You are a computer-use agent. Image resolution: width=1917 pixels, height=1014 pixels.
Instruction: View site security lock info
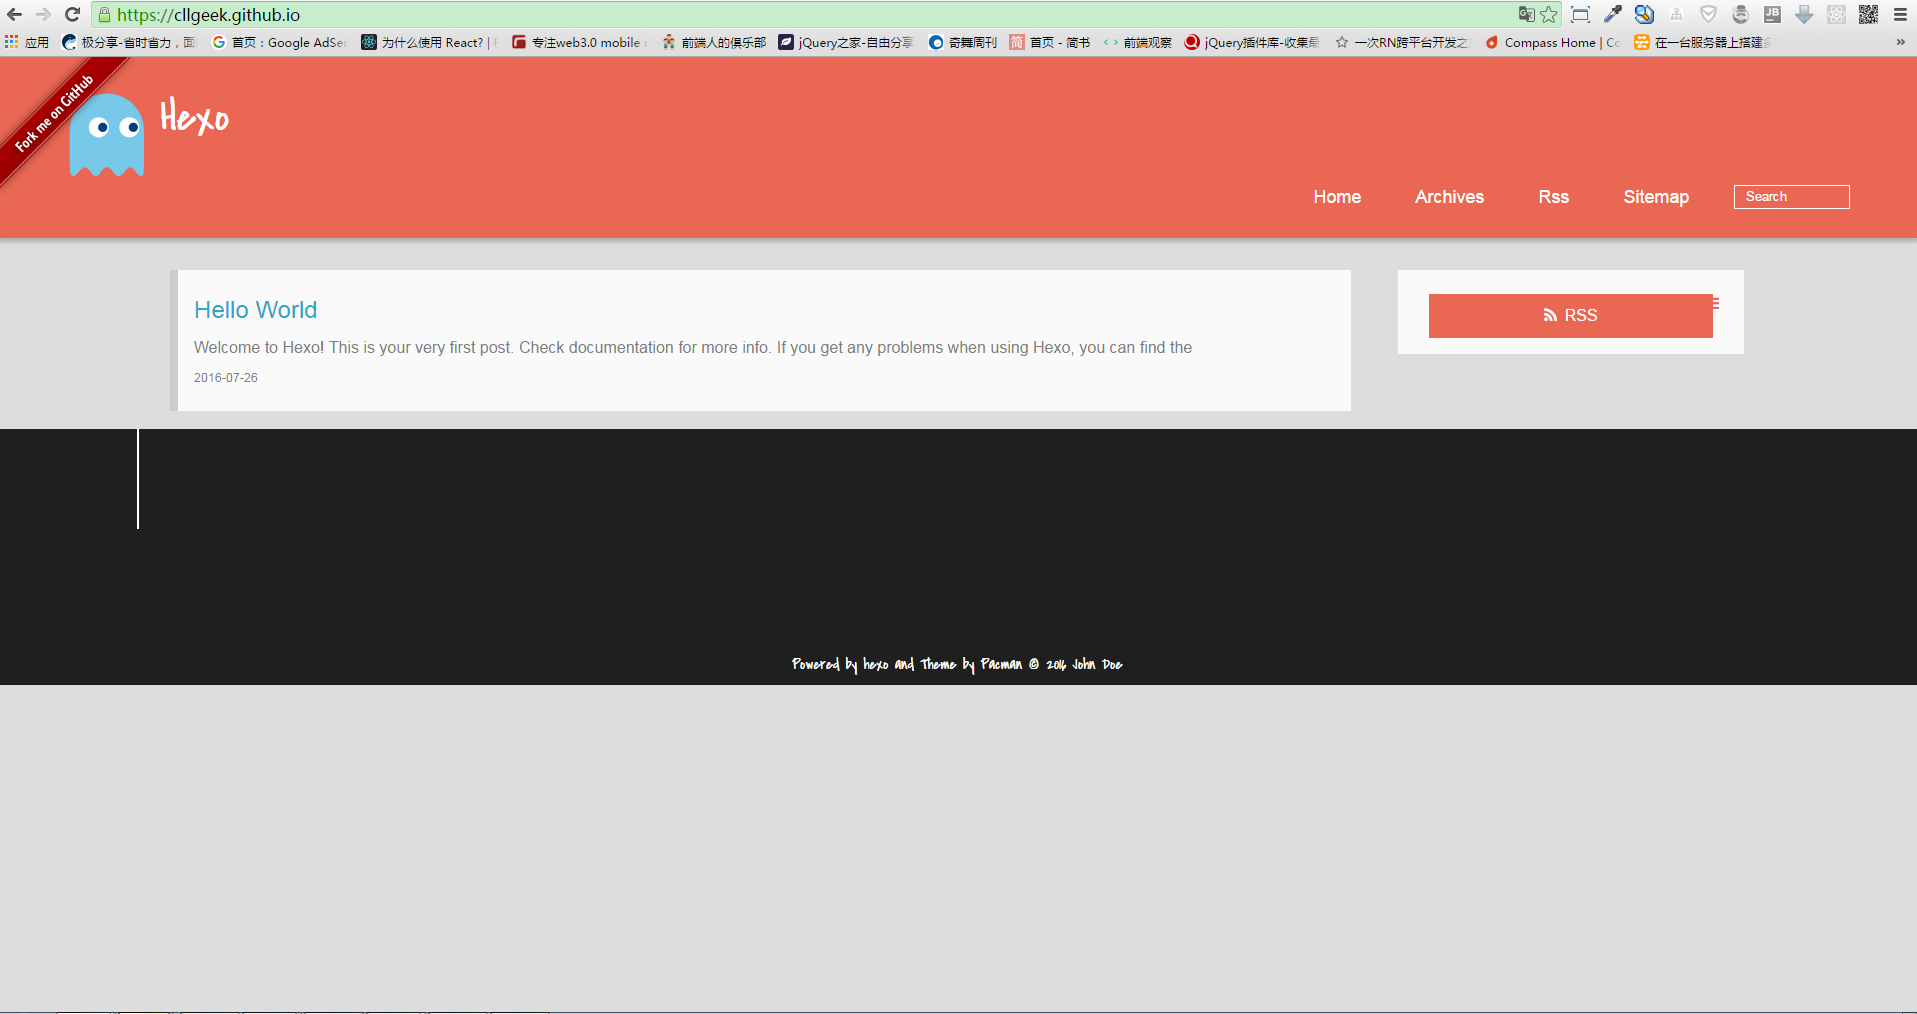pos(104,15)
